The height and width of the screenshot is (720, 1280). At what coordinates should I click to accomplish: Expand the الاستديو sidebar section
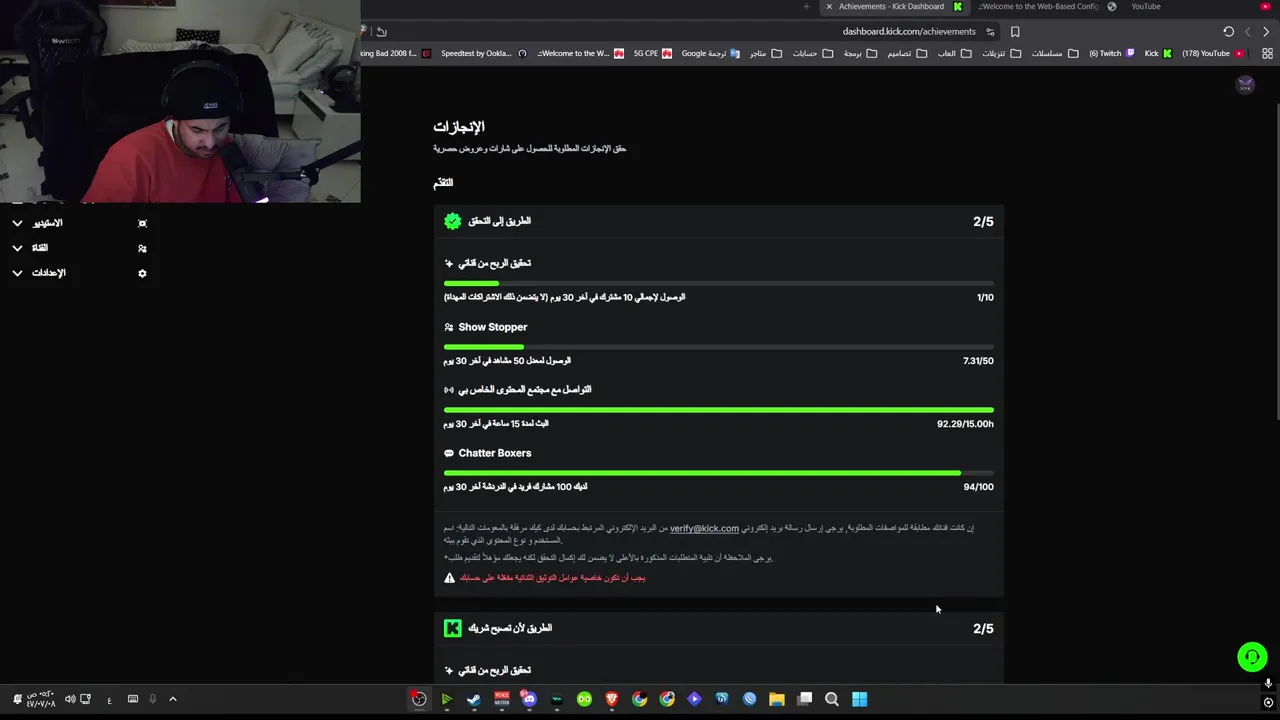(x=80, y=223)
